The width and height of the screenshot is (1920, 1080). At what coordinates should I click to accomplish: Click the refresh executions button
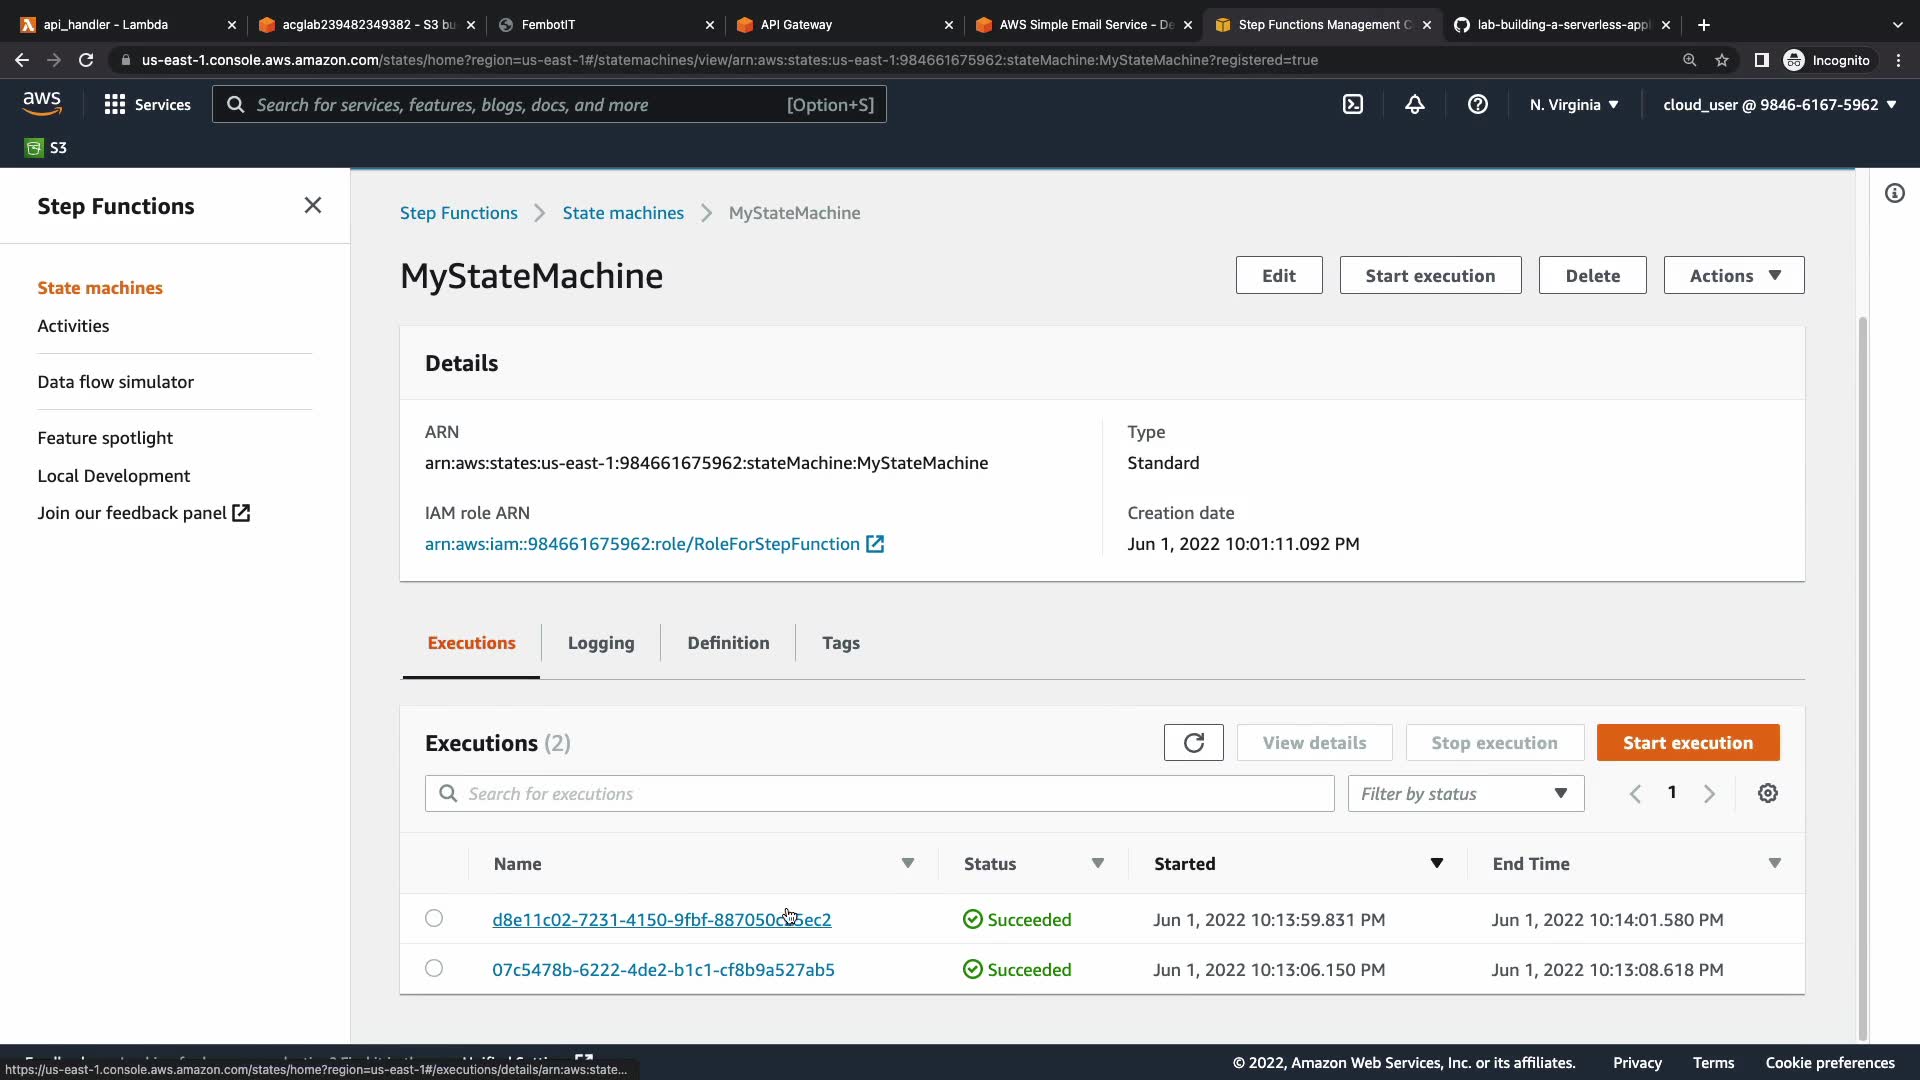(x=1193, y=743)
